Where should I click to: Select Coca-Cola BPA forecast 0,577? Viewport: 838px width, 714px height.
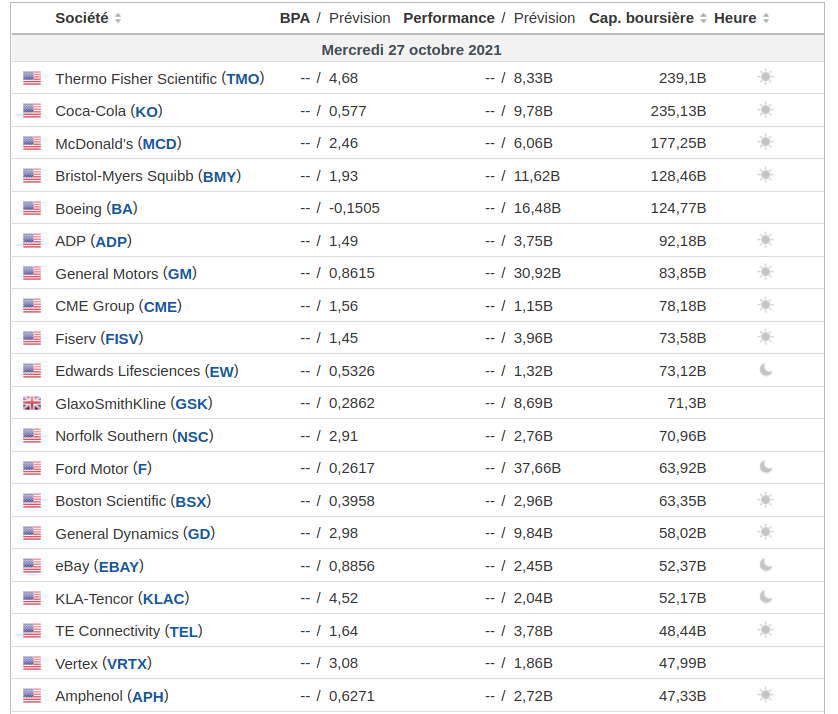[347, 111]
